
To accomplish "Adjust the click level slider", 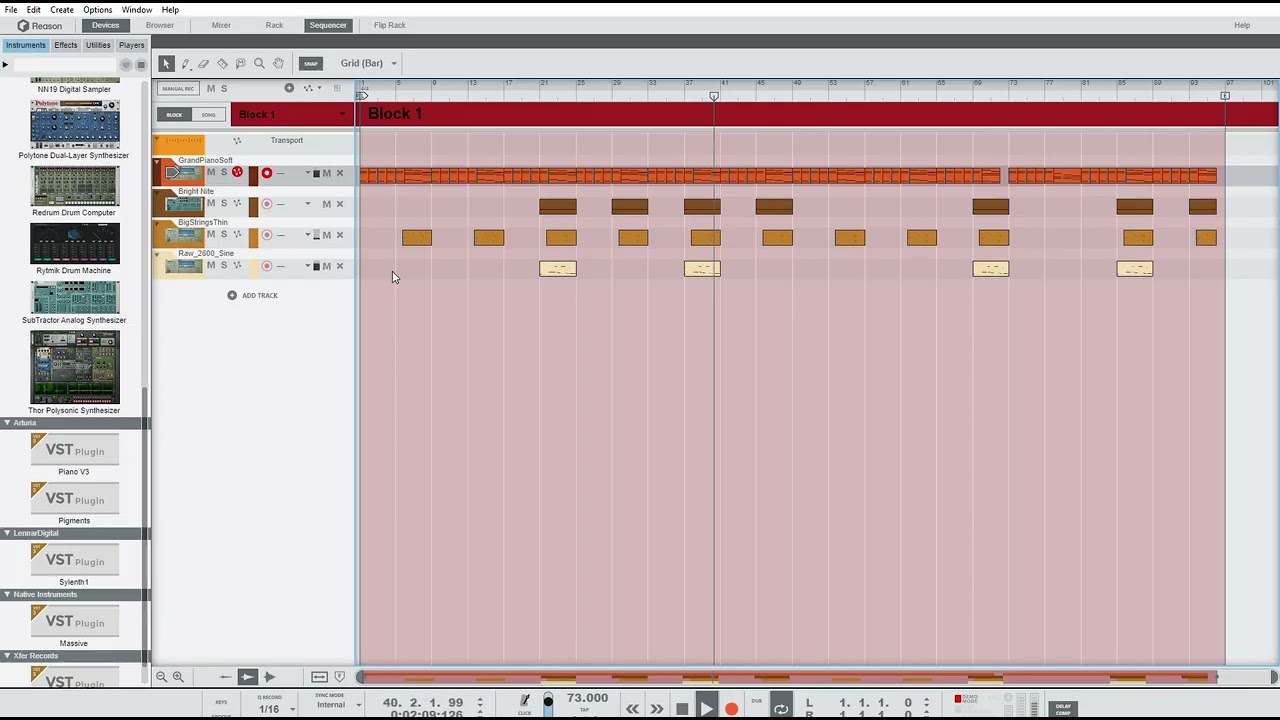I will (548, 704).
